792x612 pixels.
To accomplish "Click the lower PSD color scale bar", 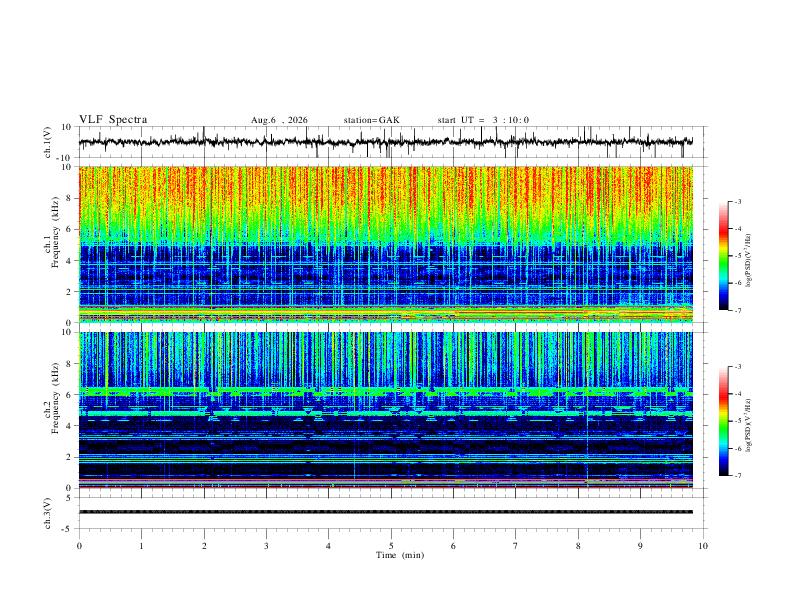I will click(724, 421).
